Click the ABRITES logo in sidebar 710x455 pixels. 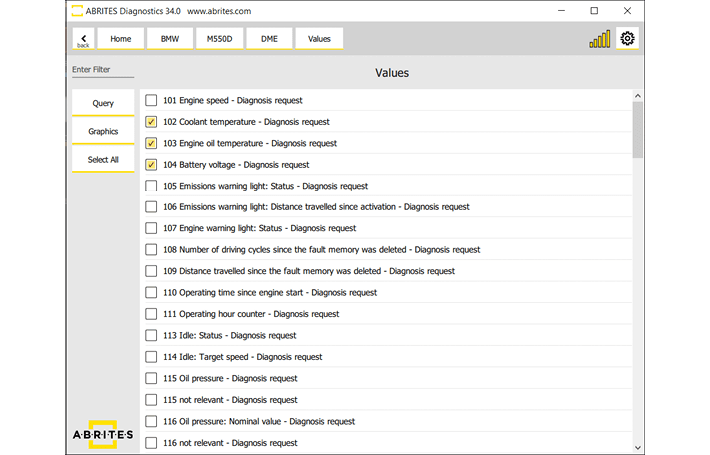coord(103,435)
